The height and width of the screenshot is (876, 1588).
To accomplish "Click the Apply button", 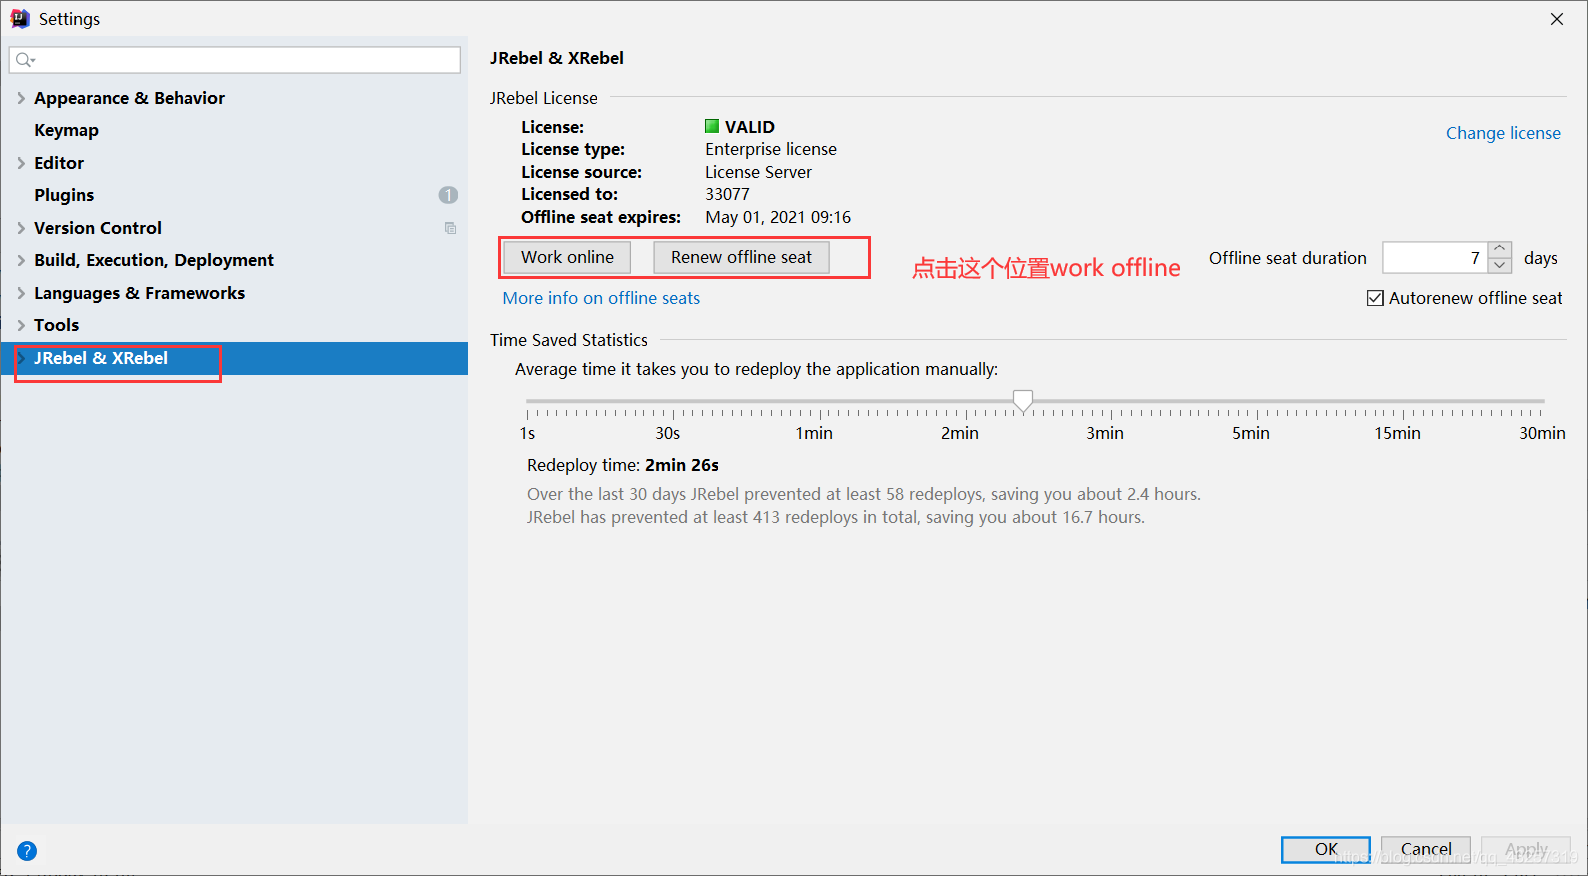I will pyautogui.click(x=1526, y=849).
